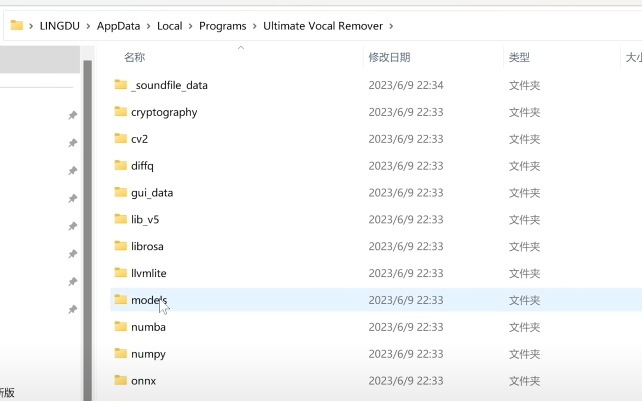Sort by the 类型 column header
642x401 pixels.
pos(519,57)
